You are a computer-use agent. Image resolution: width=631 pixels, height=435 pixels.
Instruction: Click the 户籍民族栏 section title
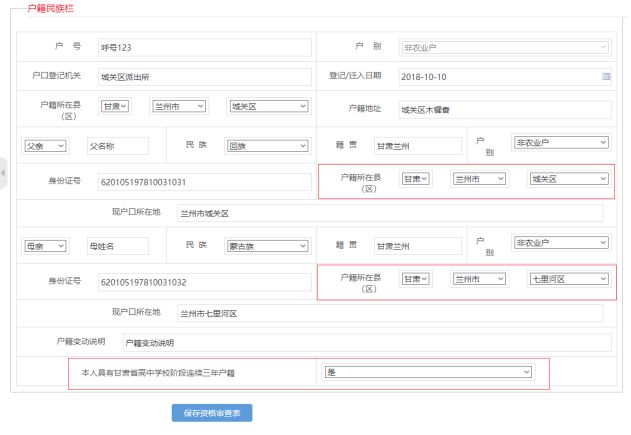pos(51,8)
